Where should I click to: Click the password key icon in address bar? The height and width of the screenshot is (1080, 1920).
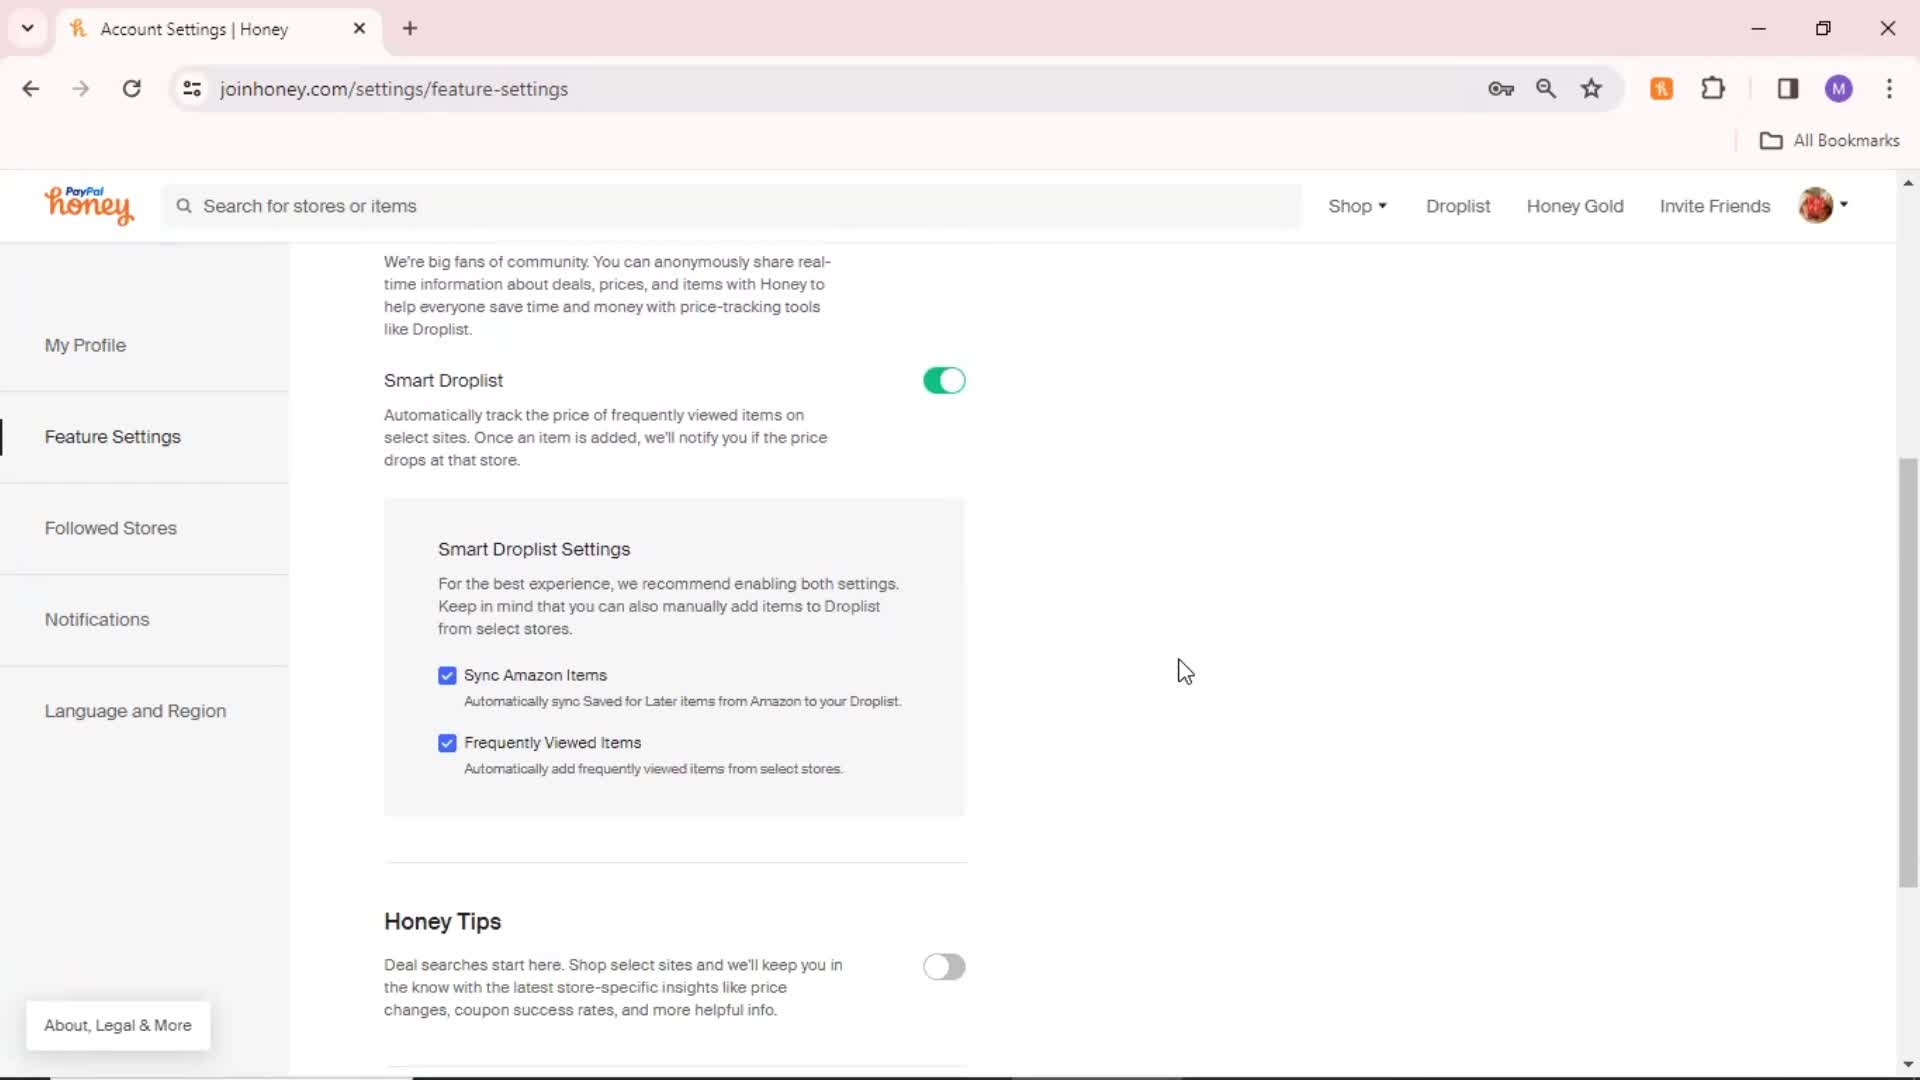tap(1500, 89)
